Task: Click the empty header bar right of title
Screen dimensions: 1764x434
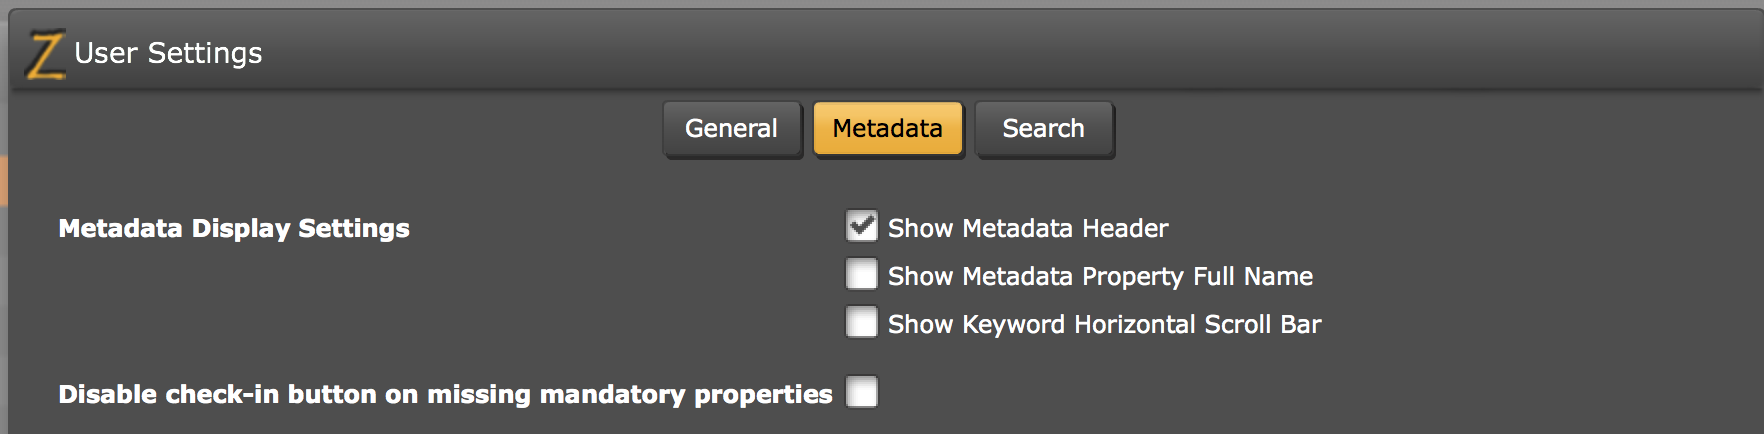Action: click(x=1000, y=52)
